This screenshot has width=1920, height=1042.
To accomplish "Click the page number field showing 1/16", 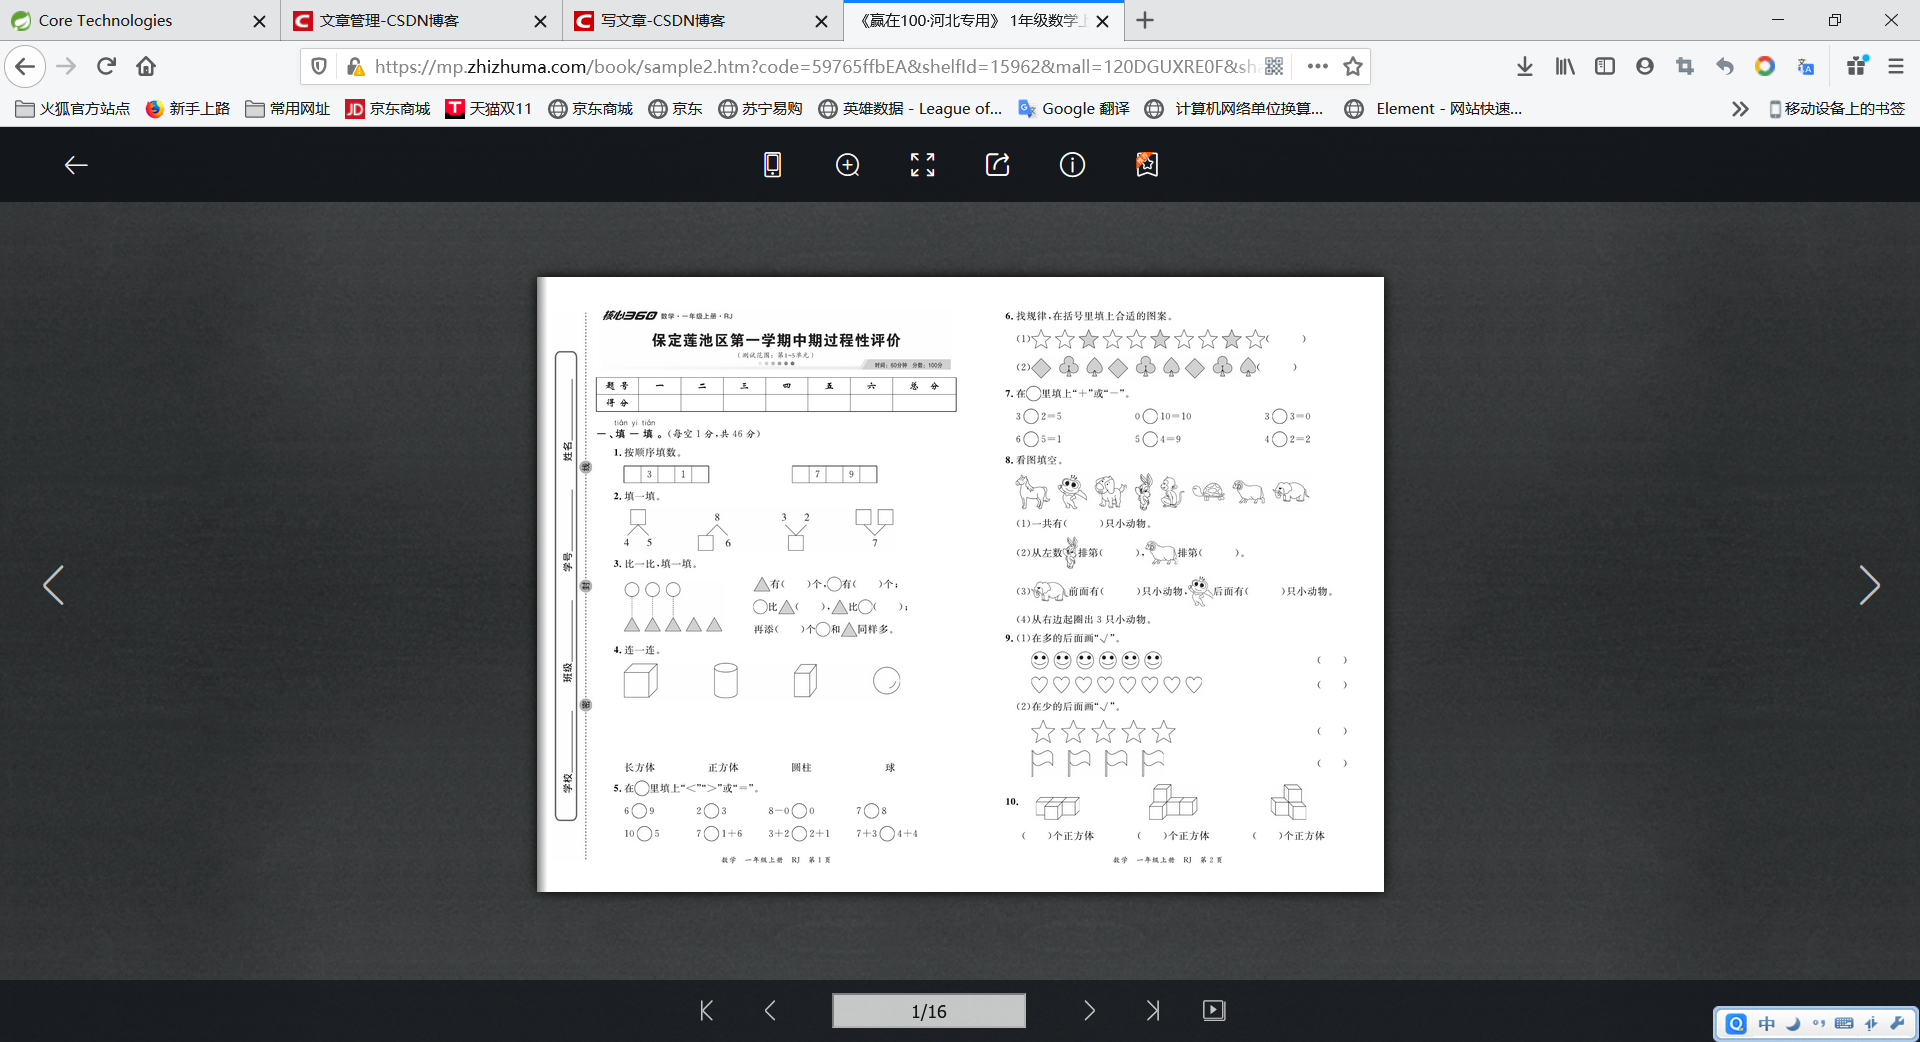I will 928,1010.
